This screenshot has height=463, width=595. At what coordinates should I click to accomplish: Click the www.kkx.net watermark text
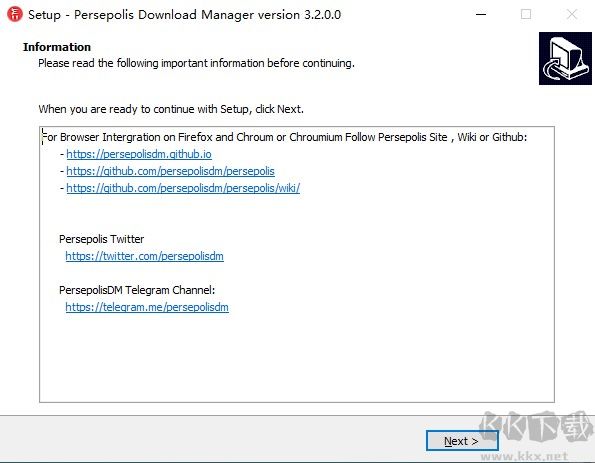pyautogui.click(x=524, y=456)
